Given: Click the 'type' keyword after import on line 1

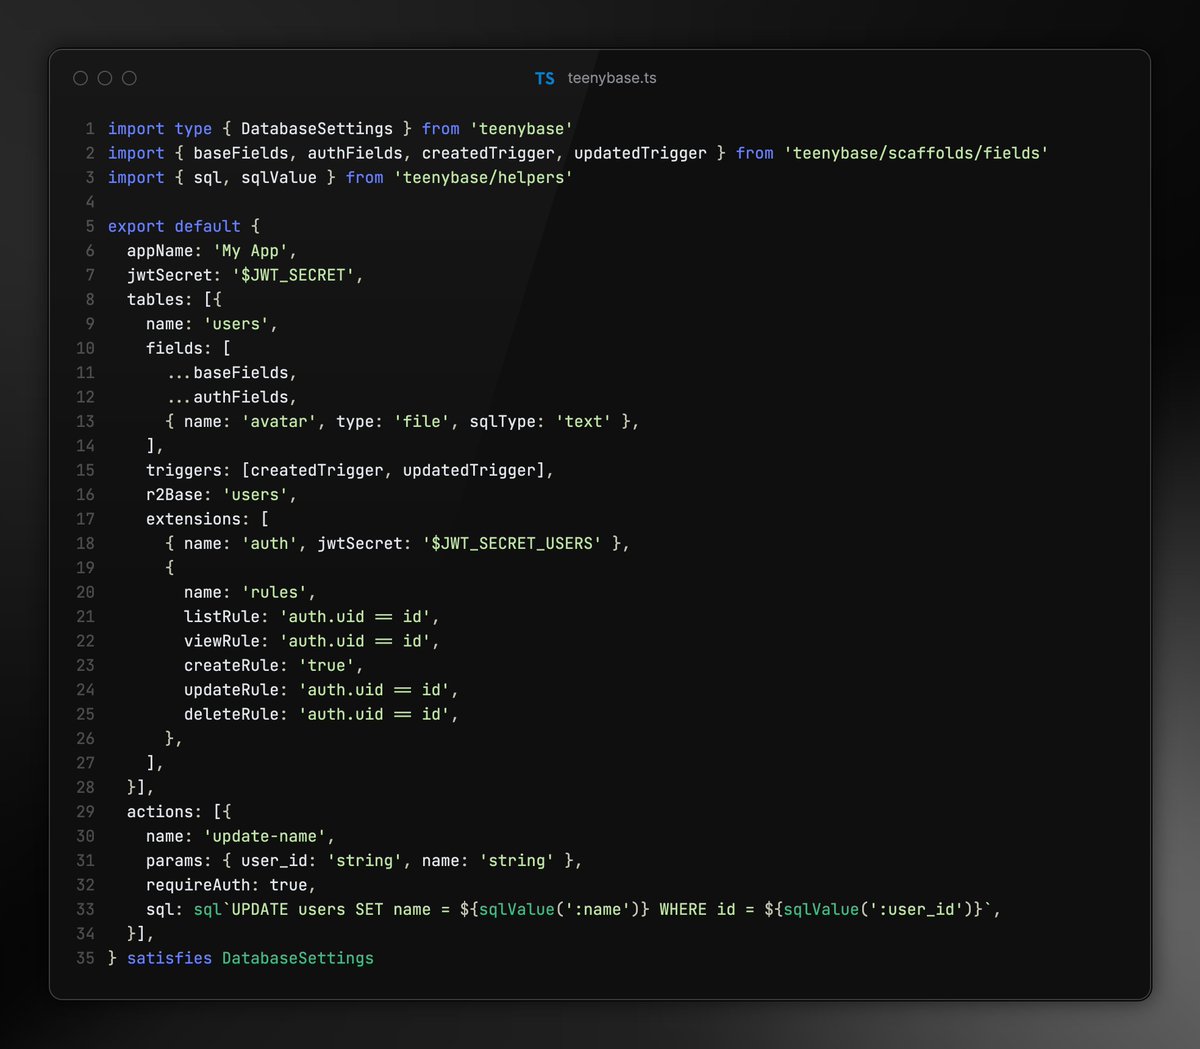Looking at the screenshot, I should (x=193, y=129).
